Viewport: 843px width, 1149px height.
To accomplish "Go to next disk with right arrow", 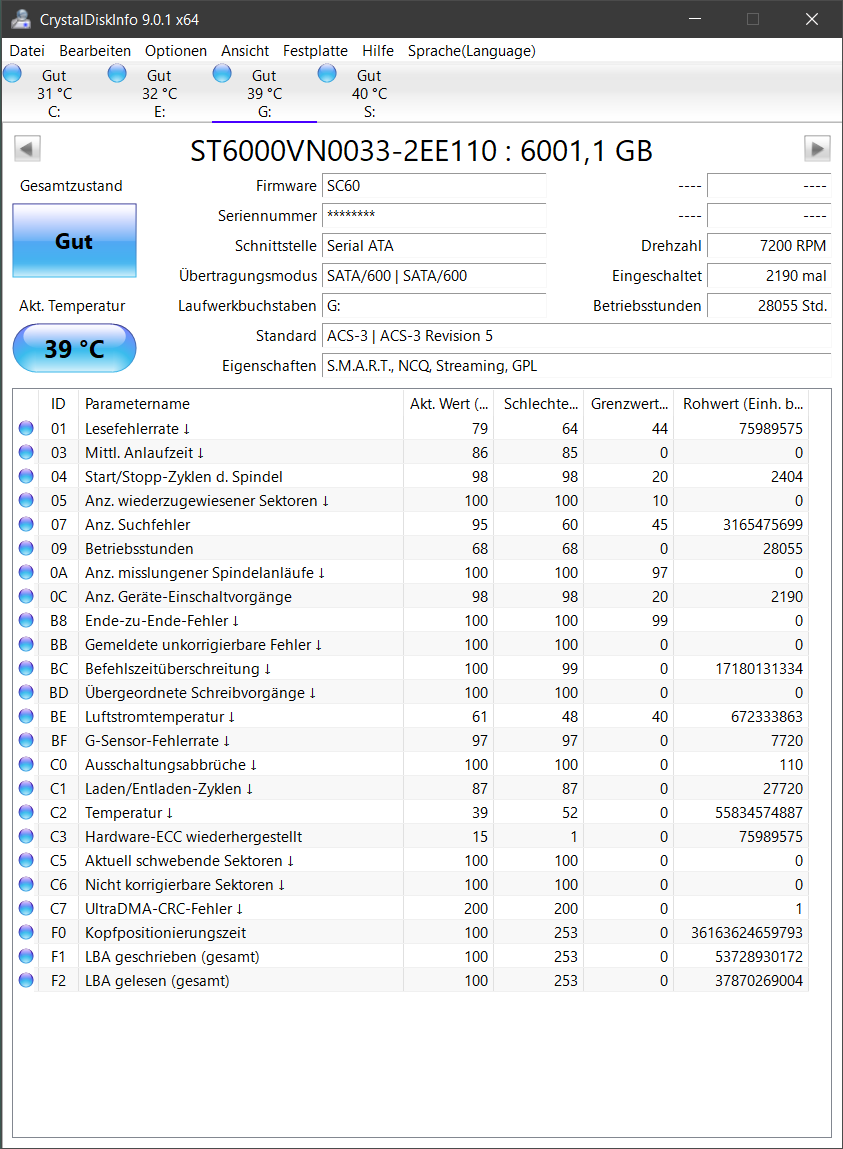I will (817, 149).
